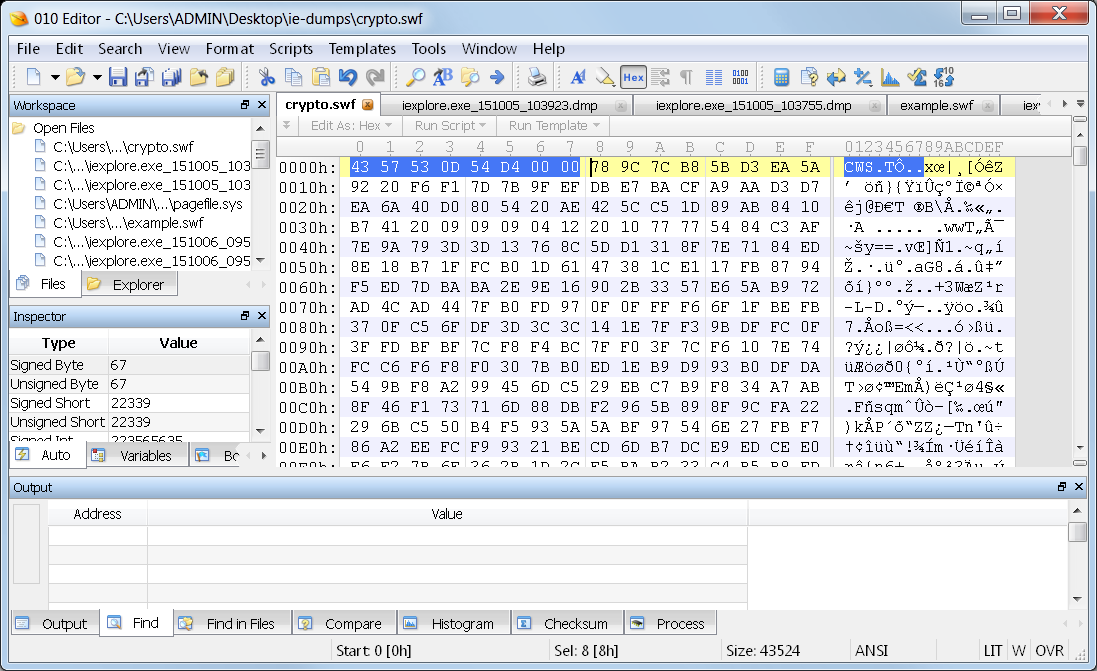Open the Edit As: Hex dropdown
The image size is (1097, 671).
351,126
